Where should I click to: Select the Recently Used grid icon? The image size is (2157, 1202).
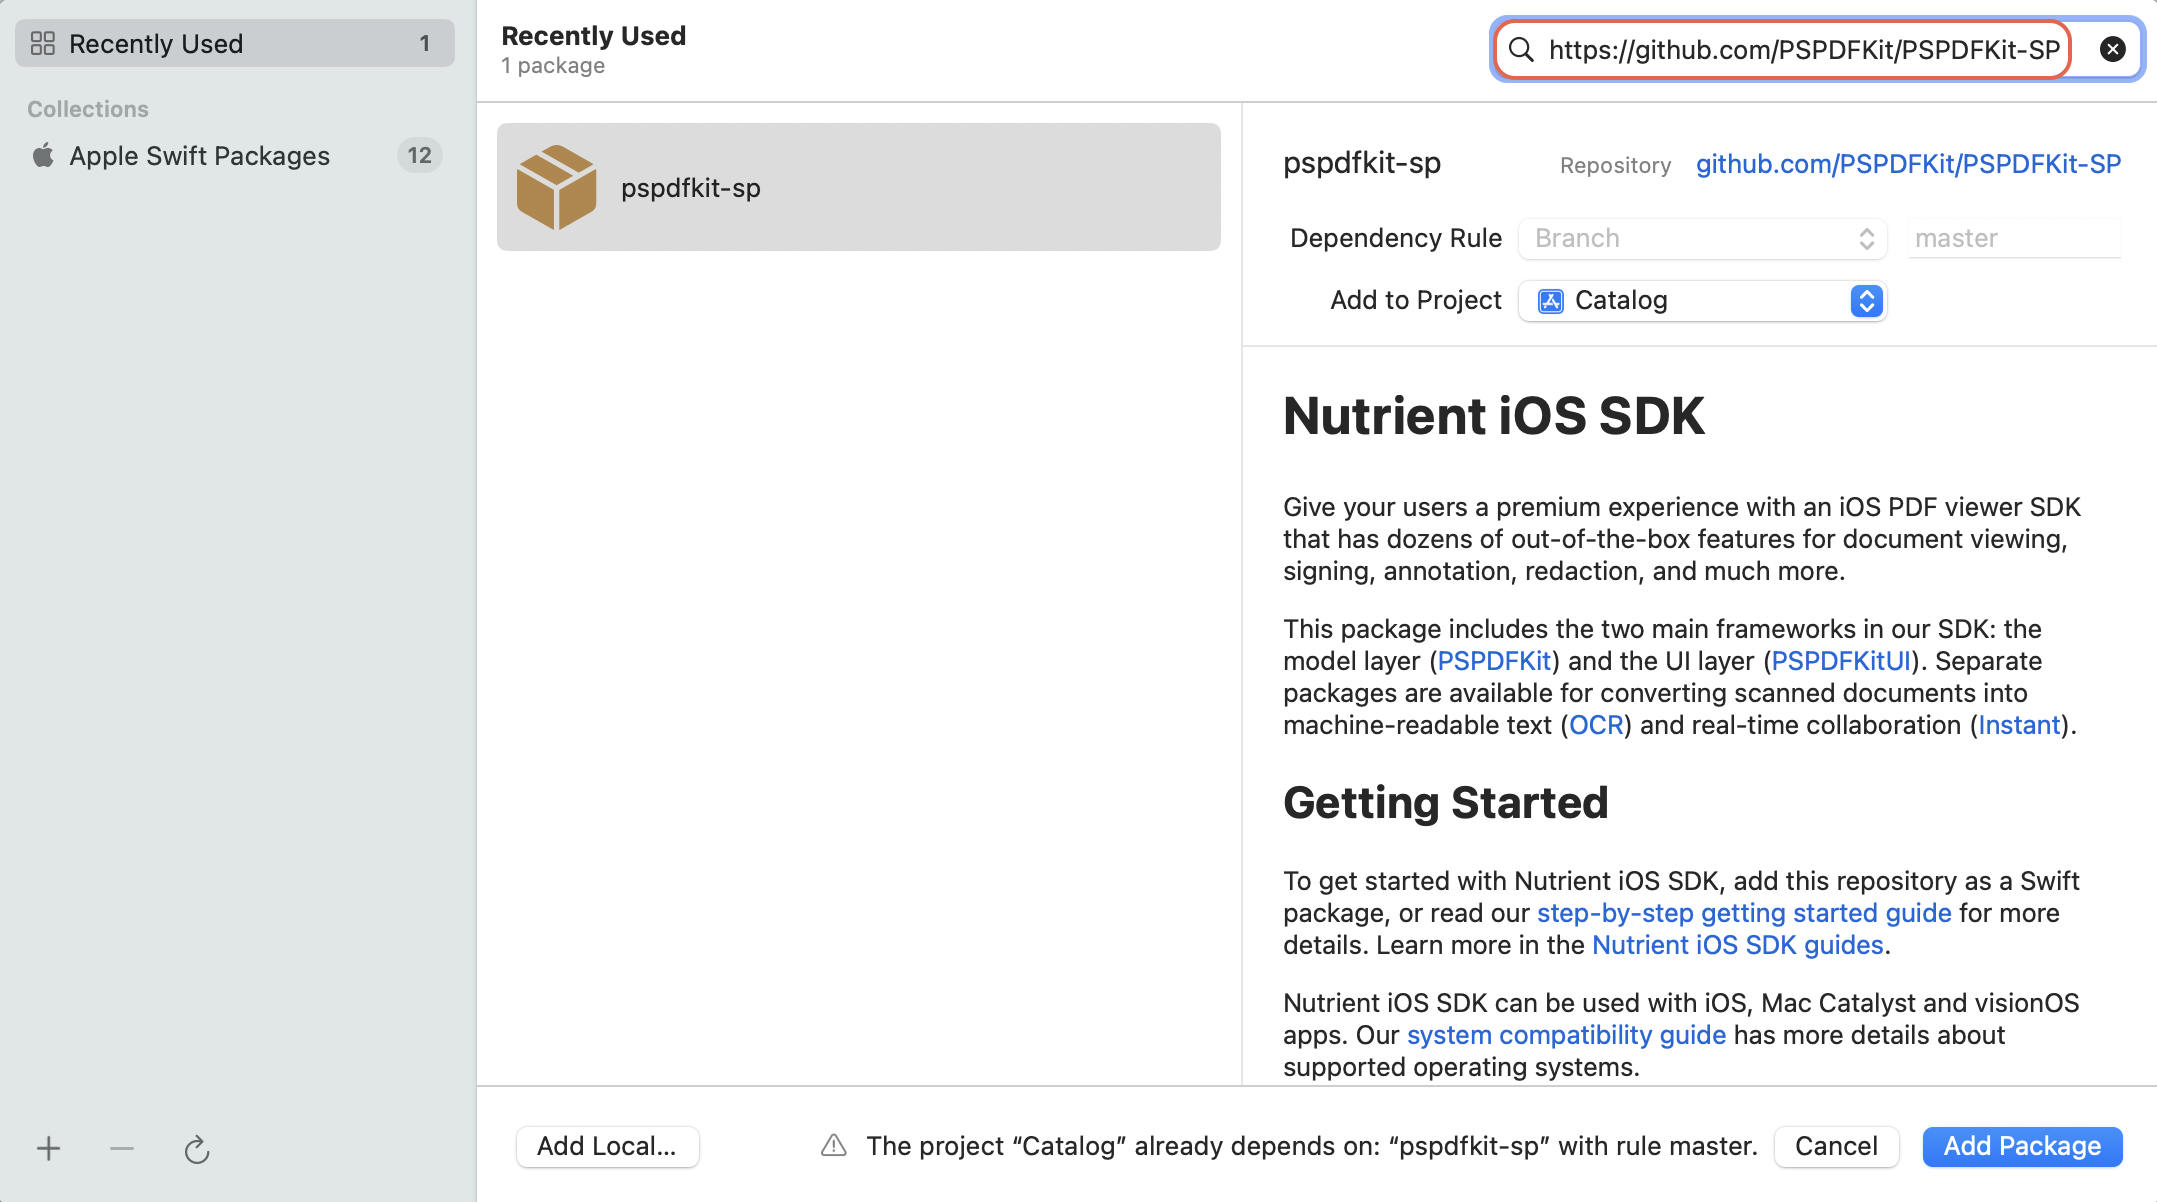click(x=43, y=43)
